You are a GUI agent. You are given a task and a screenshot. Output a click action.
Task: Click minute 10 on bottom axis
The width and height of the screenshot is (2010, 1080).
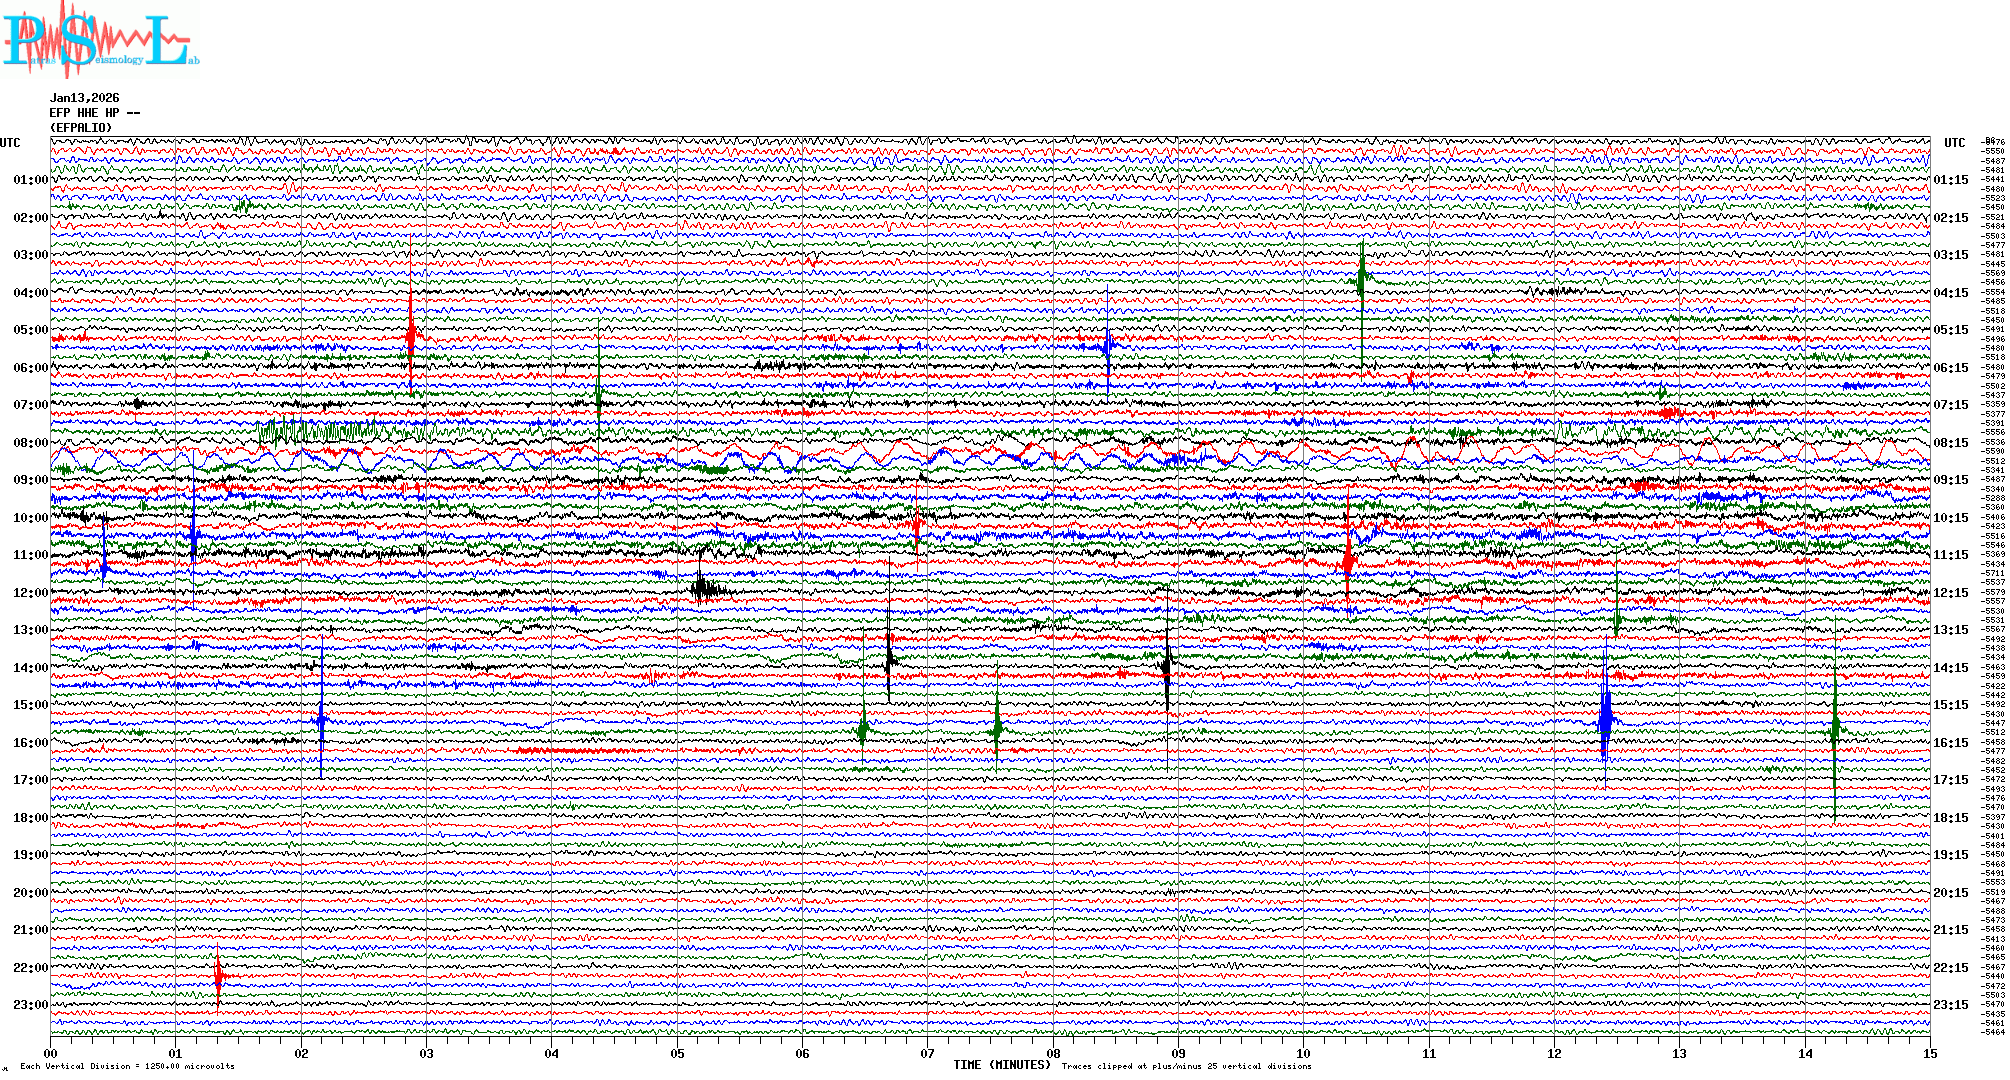(1303, 1054)
